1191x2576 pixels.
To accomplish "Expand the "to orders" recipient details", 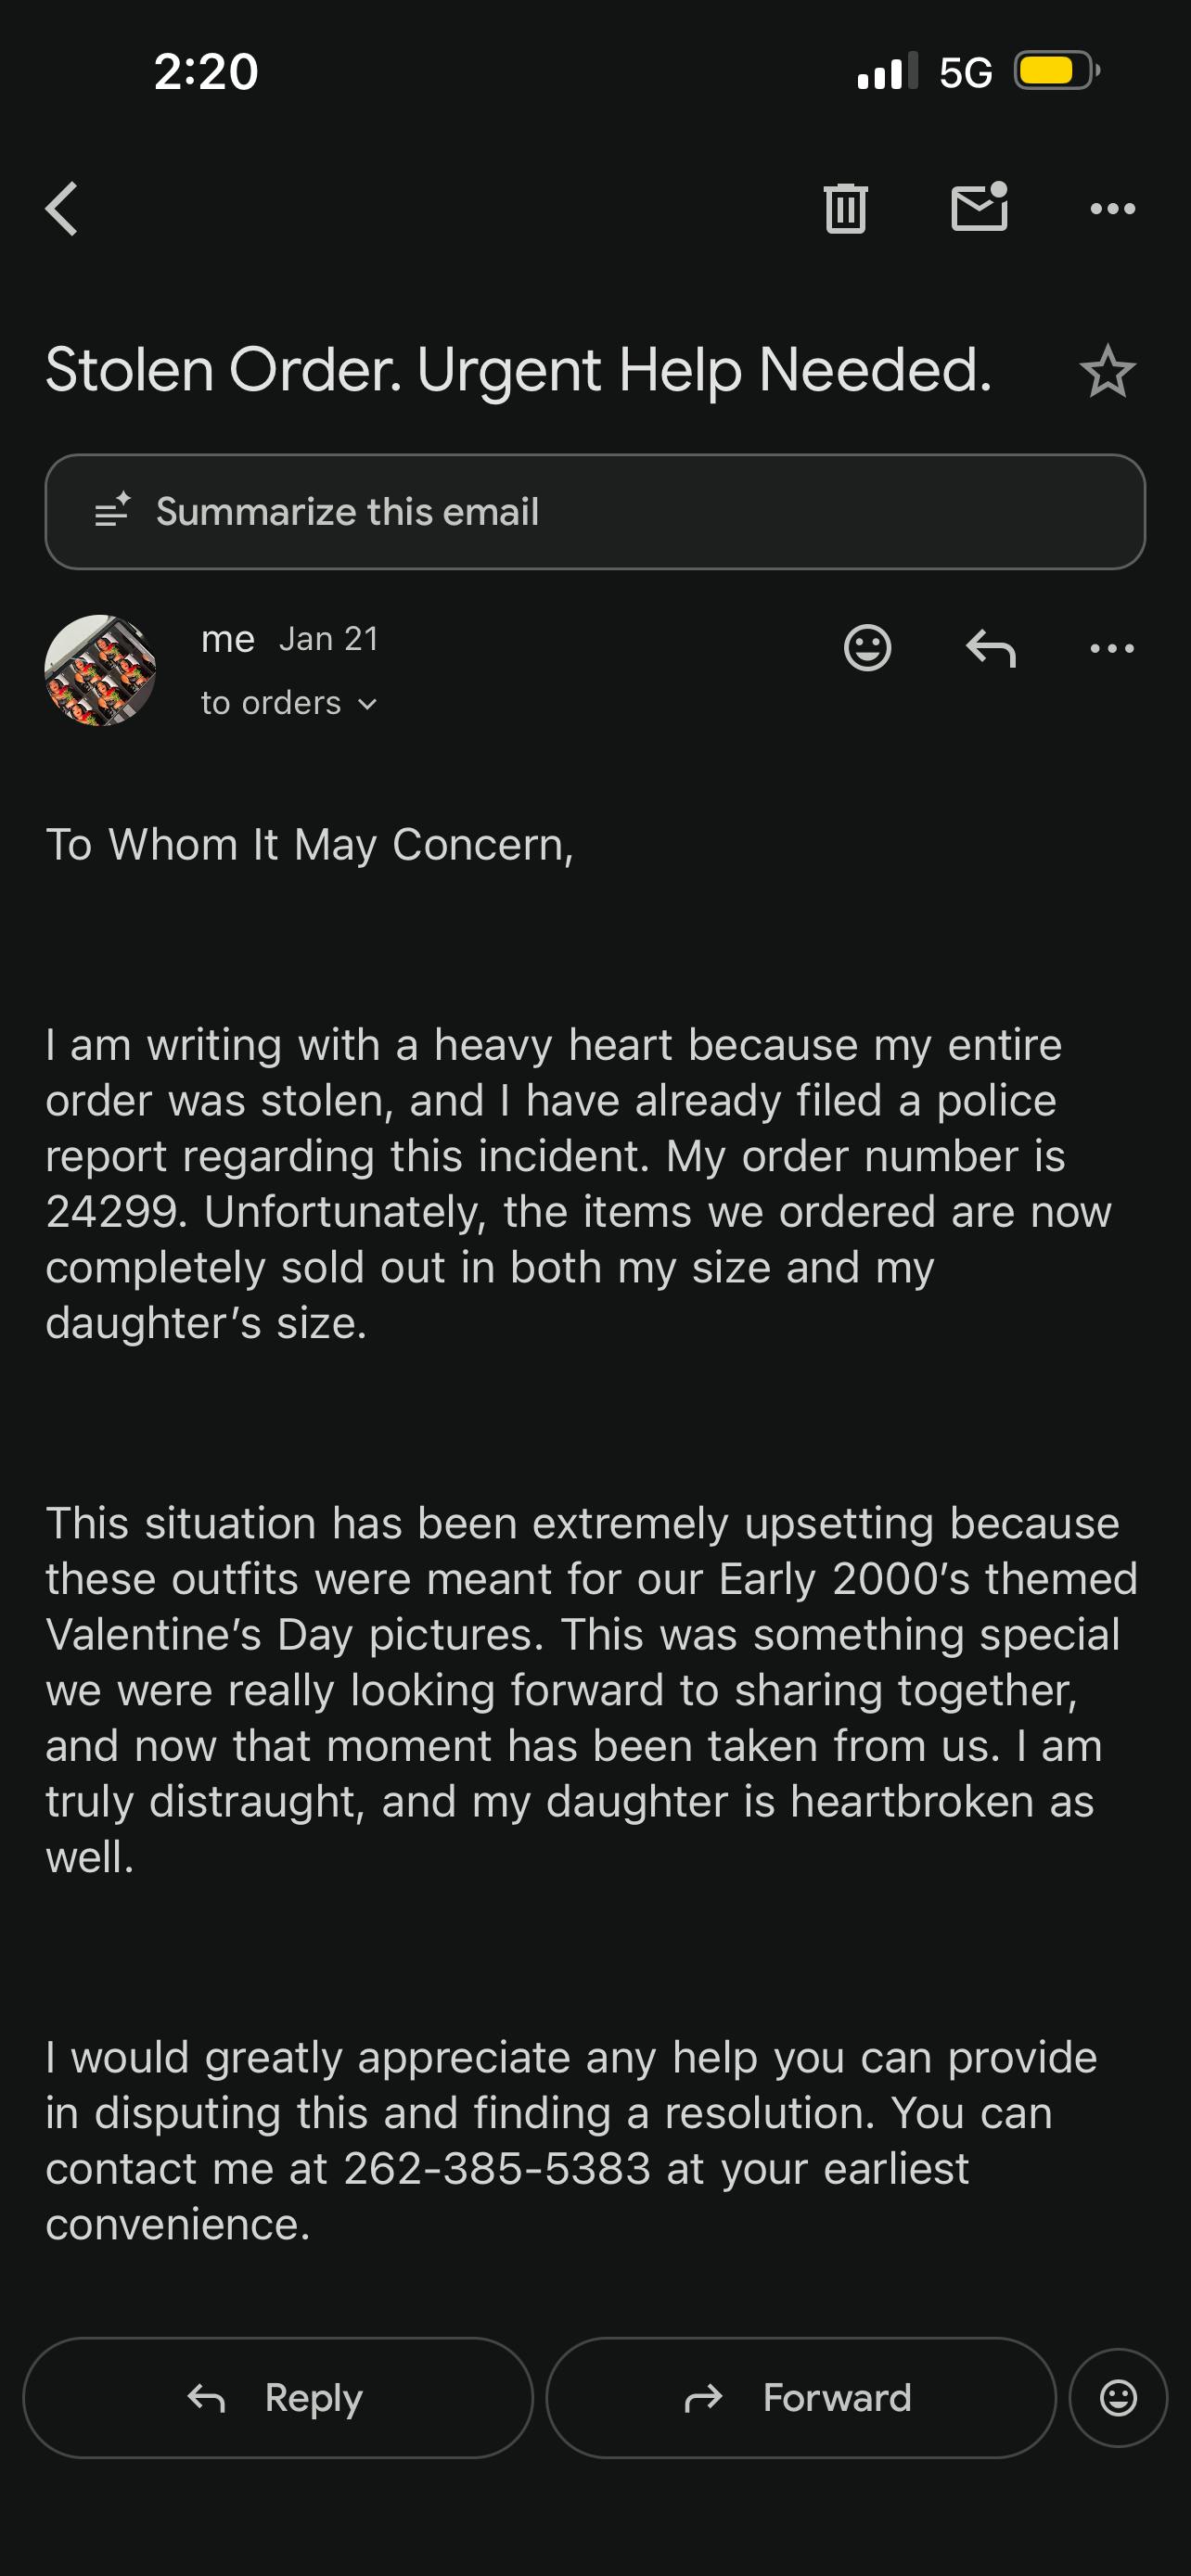I will 289,704.
